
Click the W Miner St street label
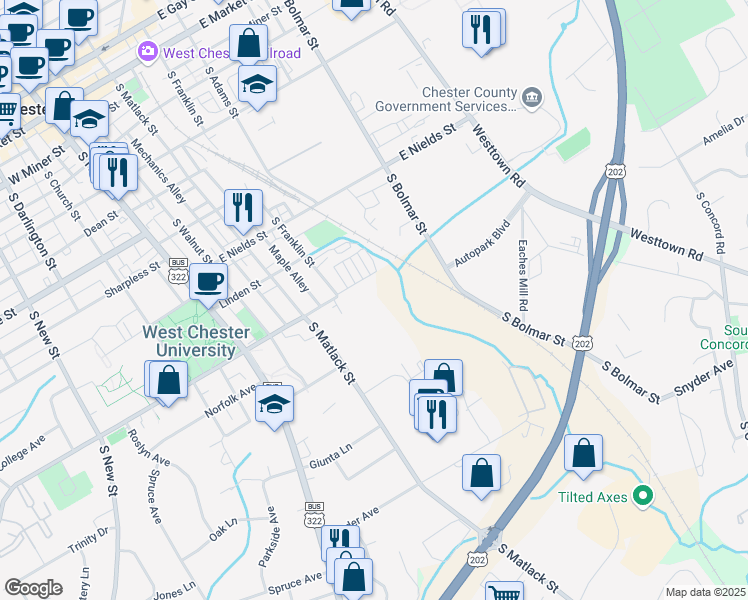36,165
